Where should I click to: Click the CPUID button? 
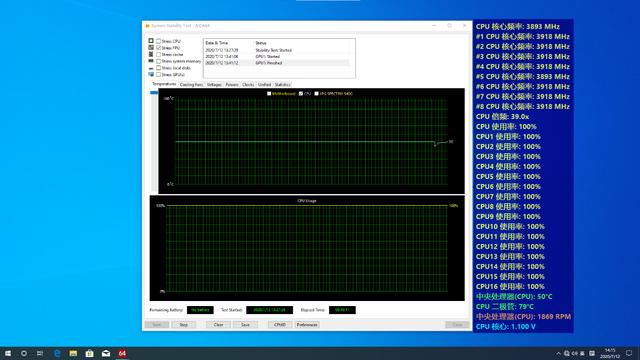click(x=280, y=325)
